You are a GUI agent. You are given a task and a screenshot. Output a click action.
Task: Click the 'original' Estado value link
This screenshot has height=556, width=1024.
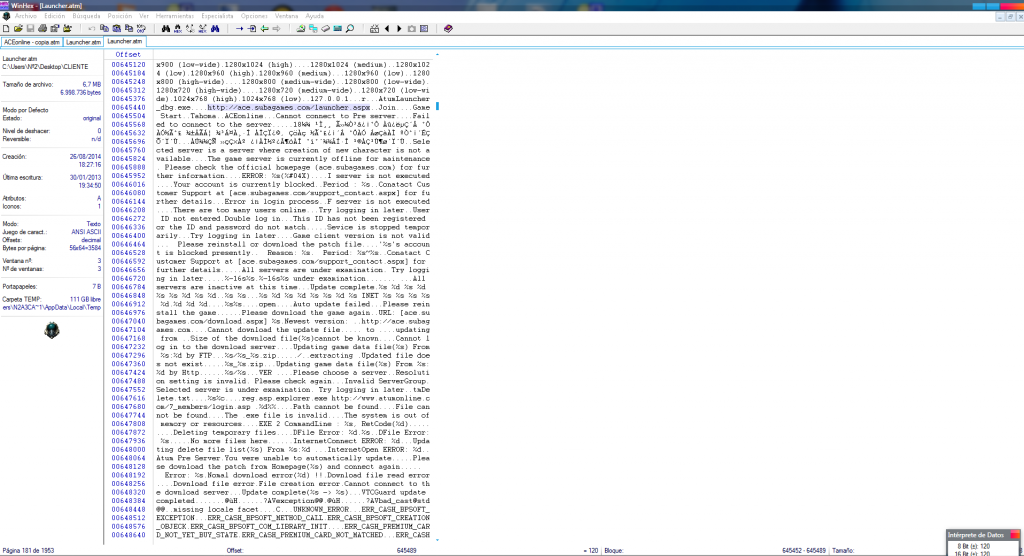click(x=90, y=116)
